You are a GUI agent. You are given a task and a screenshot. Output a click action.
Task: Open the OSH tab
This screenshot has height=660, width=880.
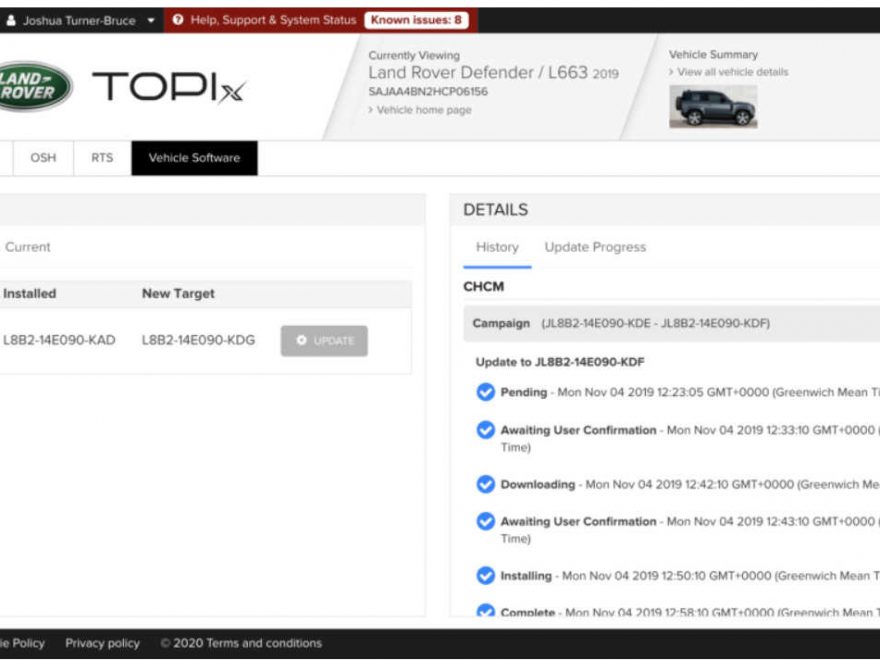43,158
